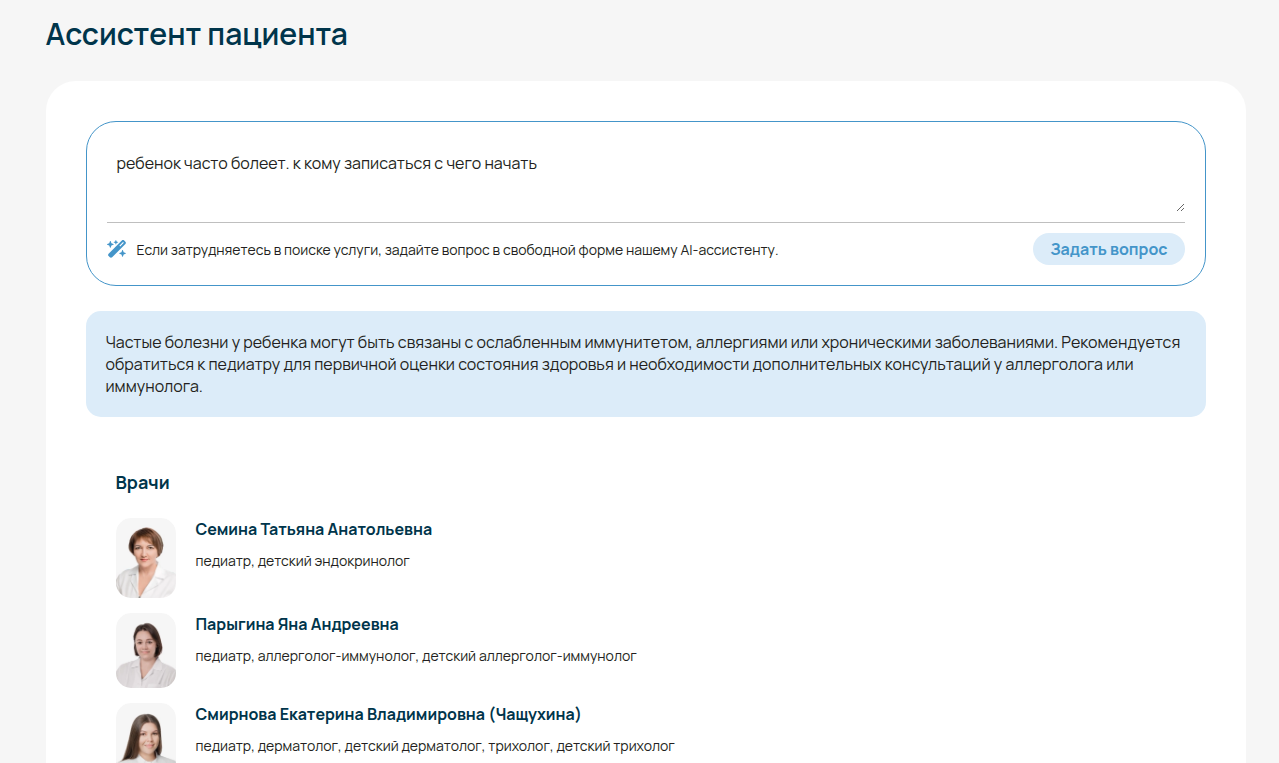Click the word "иммунолога" ending the answer
Screen dimensions: 1279x763
(153, 386)
